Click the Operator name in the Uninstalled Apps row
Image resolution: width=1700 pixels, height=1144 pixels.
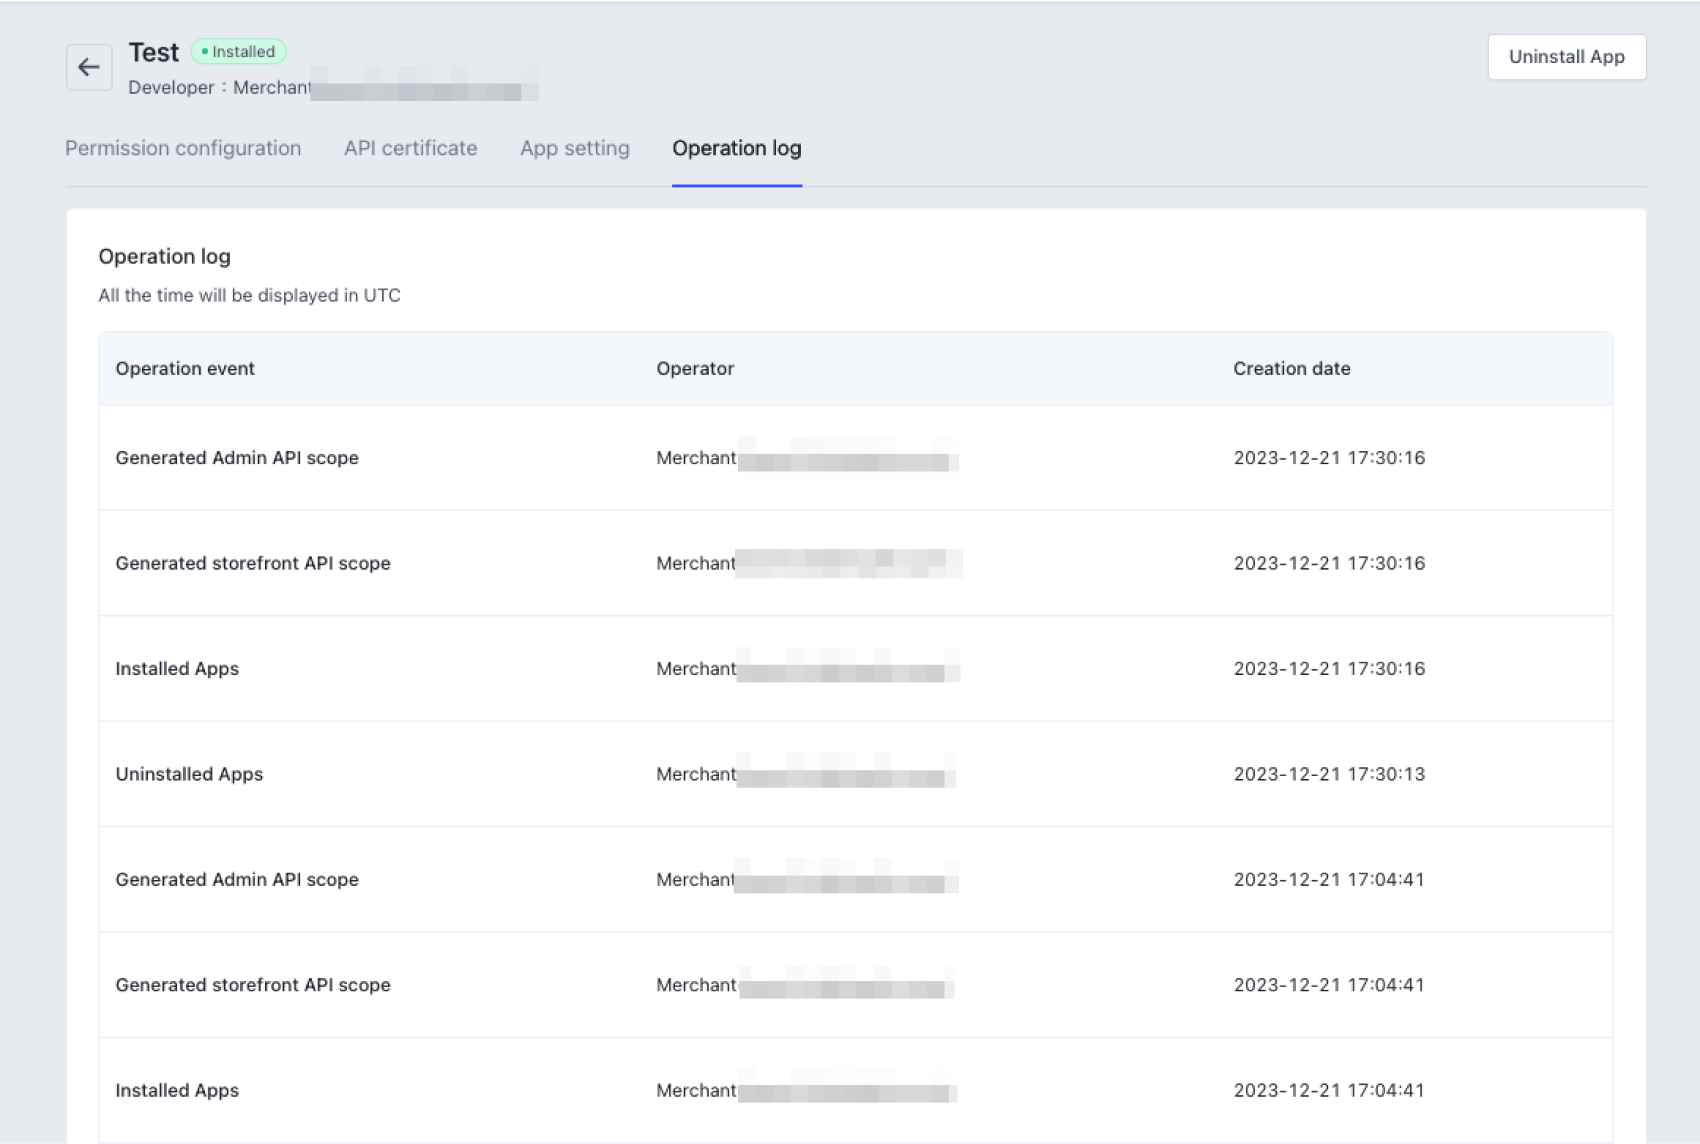[x=805, y=774]
